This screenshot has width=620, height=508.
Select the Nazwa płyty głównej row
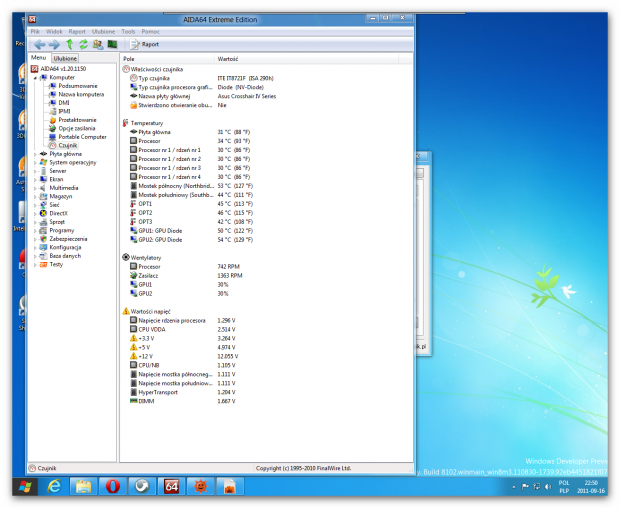(203, 96)
